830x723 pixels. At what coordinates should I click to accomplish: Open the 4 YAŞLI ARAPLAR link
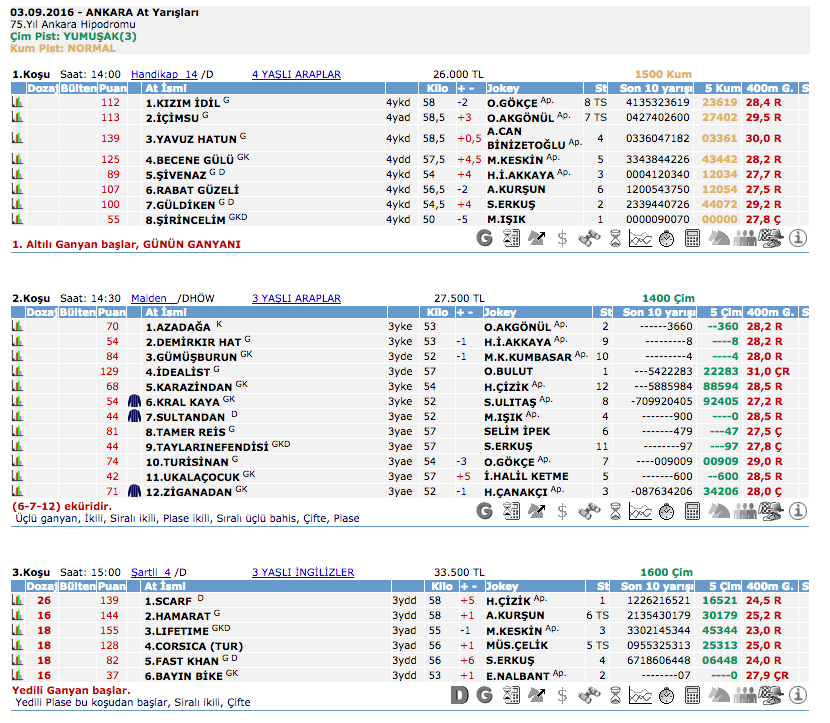(296, 74)
